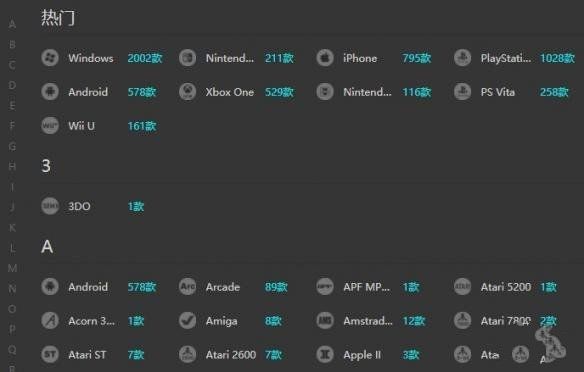Jump to Q in alphabet index
Image resolution: width=584 pixels, height=372 pixels.
click(12, 349)
